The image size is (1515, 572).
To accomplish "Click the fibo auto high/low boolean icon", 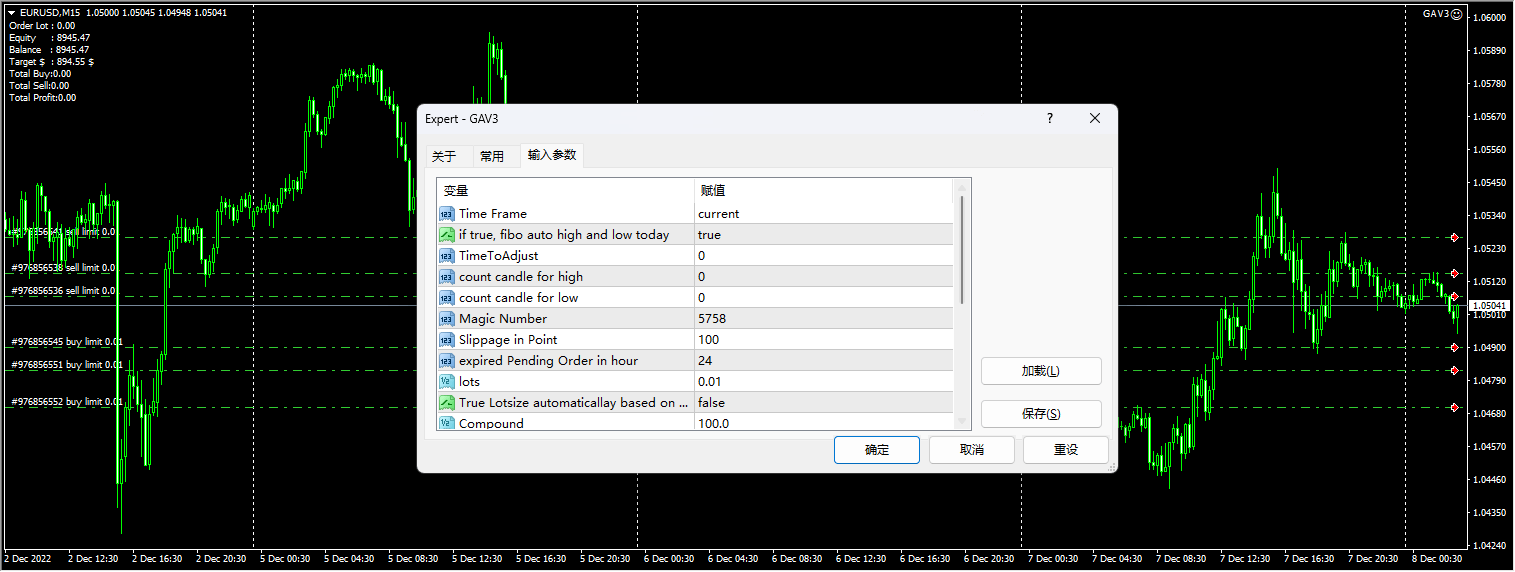I will (447, 235).
